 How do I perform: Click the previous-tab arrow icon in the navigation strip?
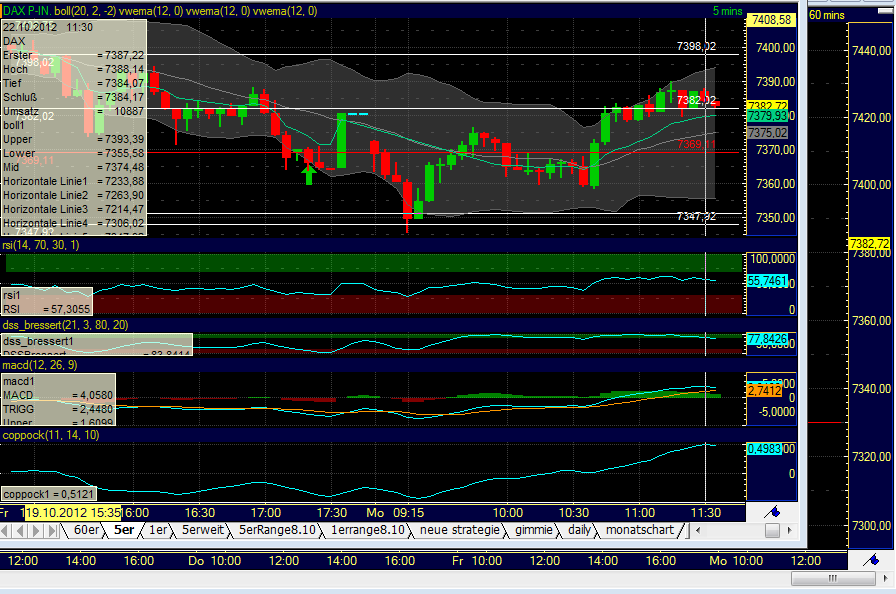coord(19,529)
